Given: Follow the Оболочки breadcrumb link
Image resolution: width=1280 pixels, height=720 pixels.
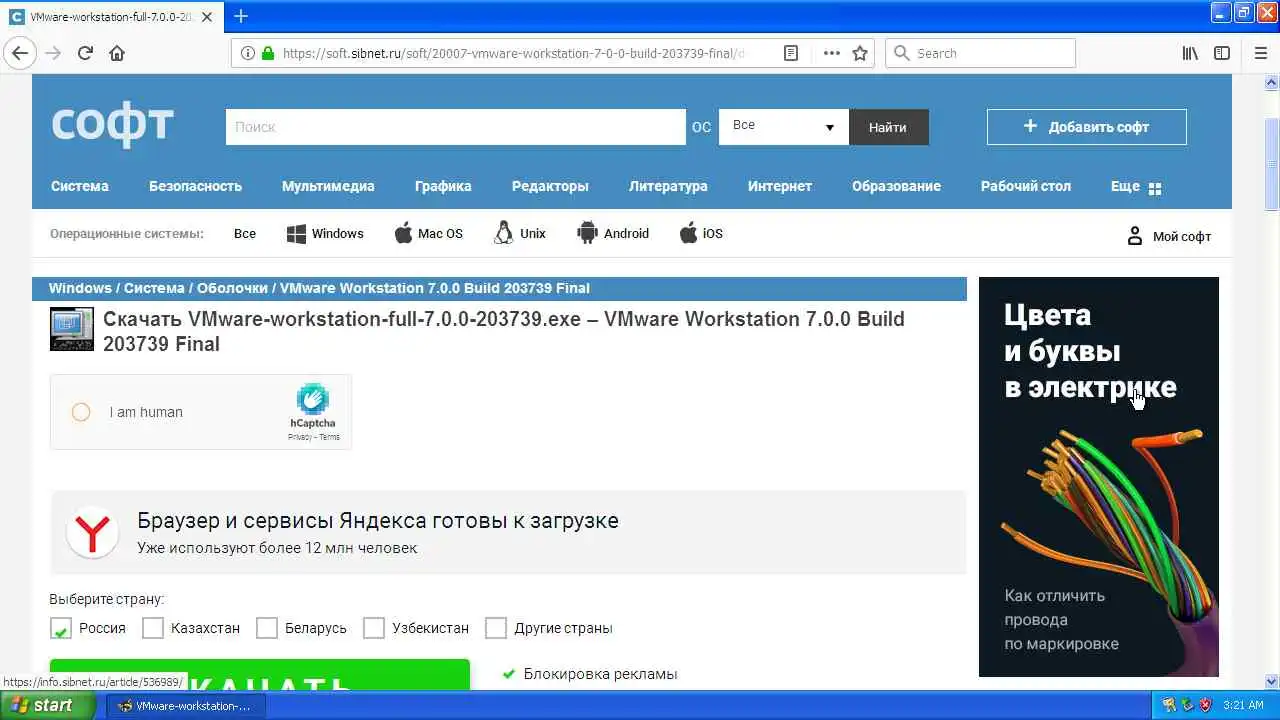Looking at the screenshot, I should click(232, 288).
